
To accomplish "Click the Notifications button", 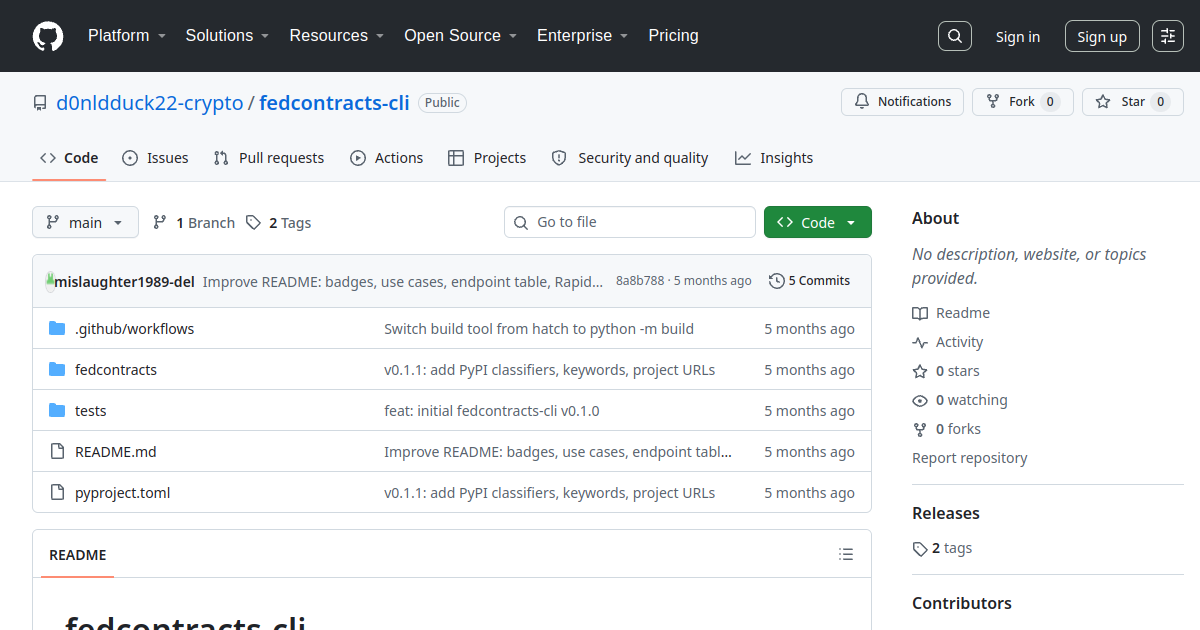I will point(903,102).
